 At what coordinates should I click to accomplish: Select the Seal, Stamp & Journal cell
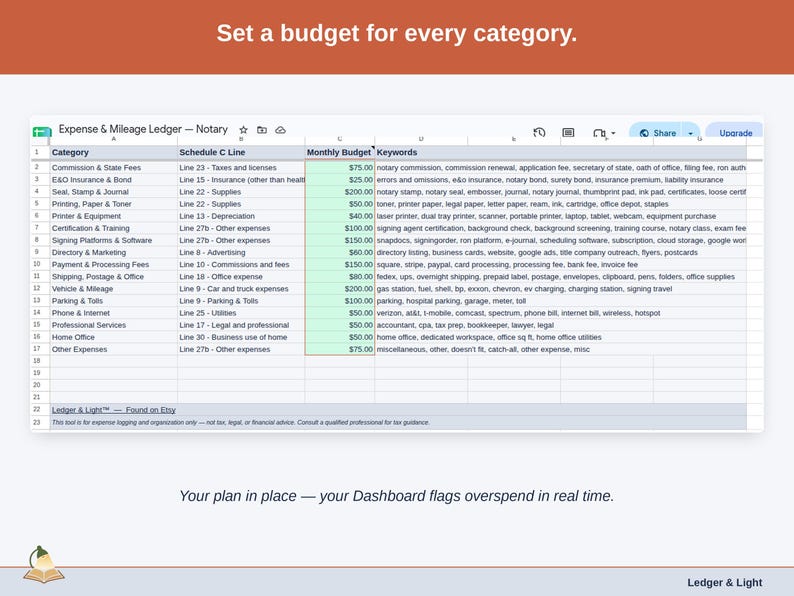[x=114, y=192]
